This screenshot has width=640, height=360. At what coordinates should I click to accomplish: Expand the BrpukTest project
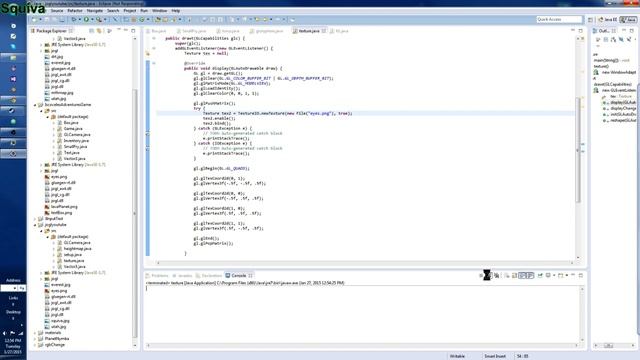35,219
